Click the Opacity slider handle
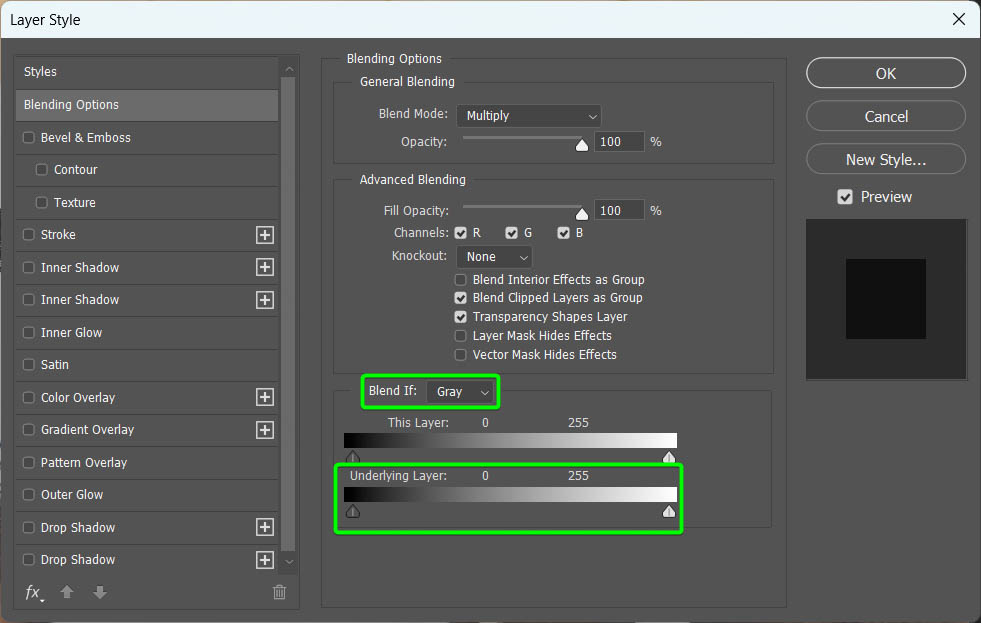981x623 pixels. click(582, 145)
